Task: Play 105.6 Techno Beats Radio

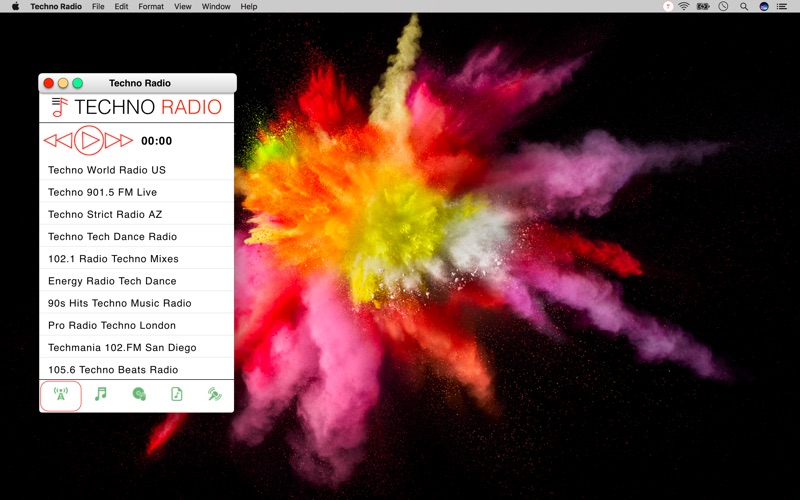Action: pos(137,369)
